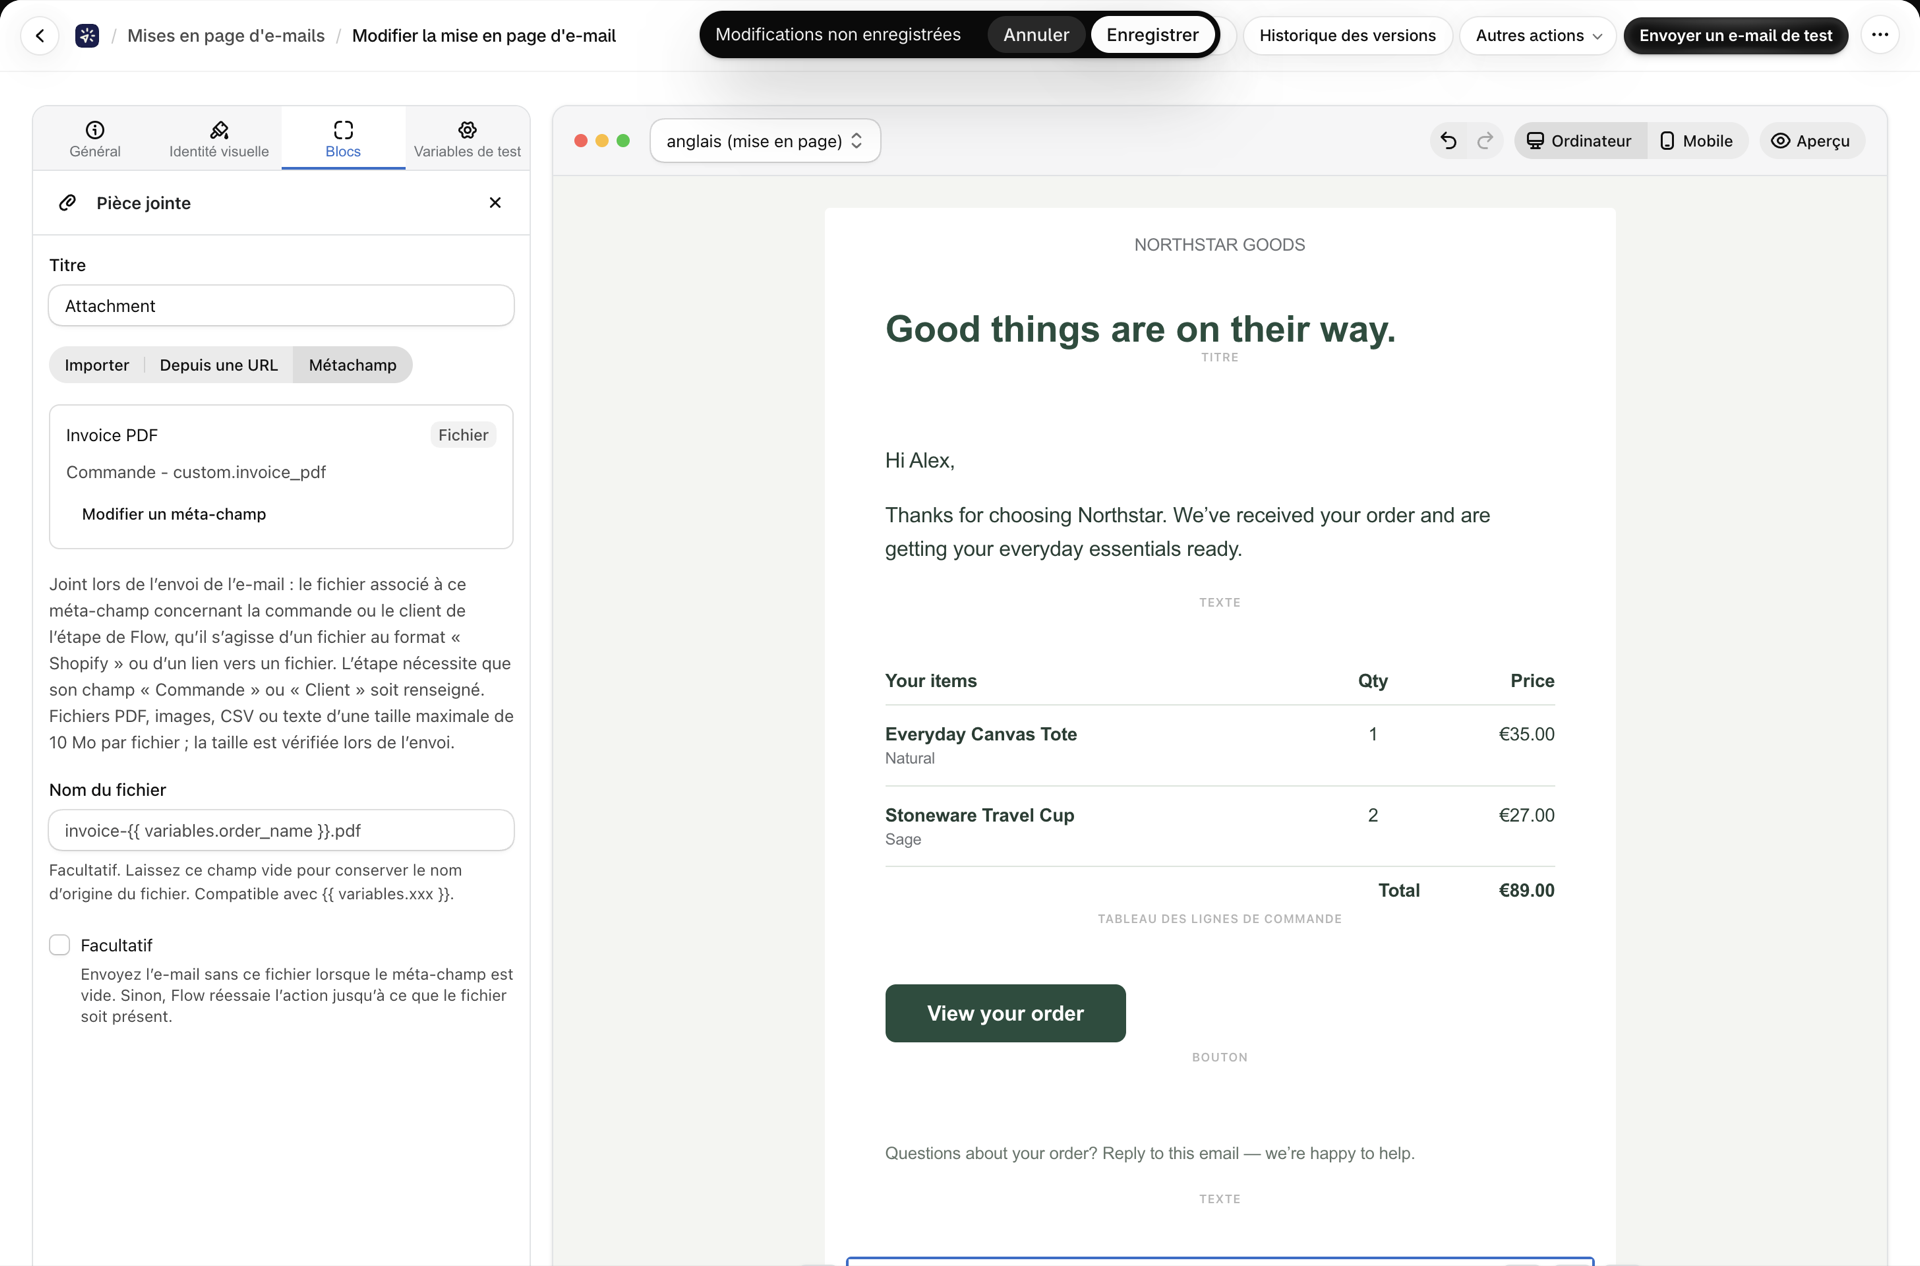Click Envoyer un e-mail de test

[x=1735, y=36]
